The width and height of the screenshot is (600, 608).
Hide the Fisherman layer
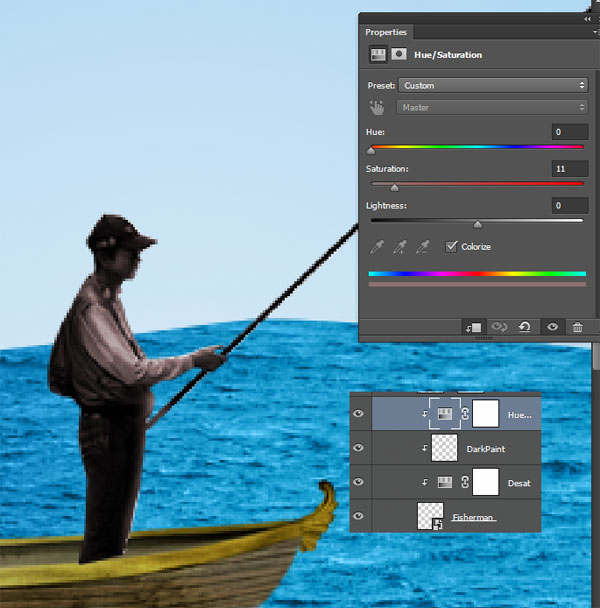pyautogui.click(x=359, y=516)
